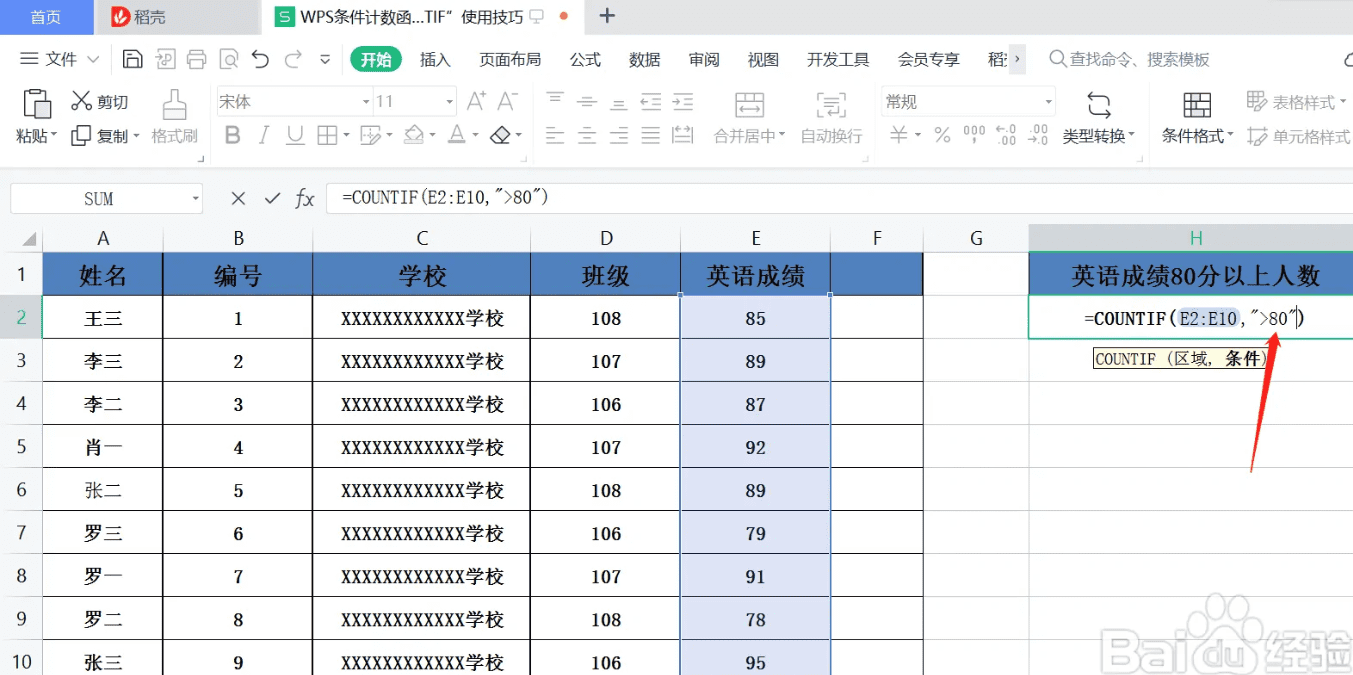Apply percentage number format
The height and width of the screenshot is (675, 1353).
(x=944, y=135)
